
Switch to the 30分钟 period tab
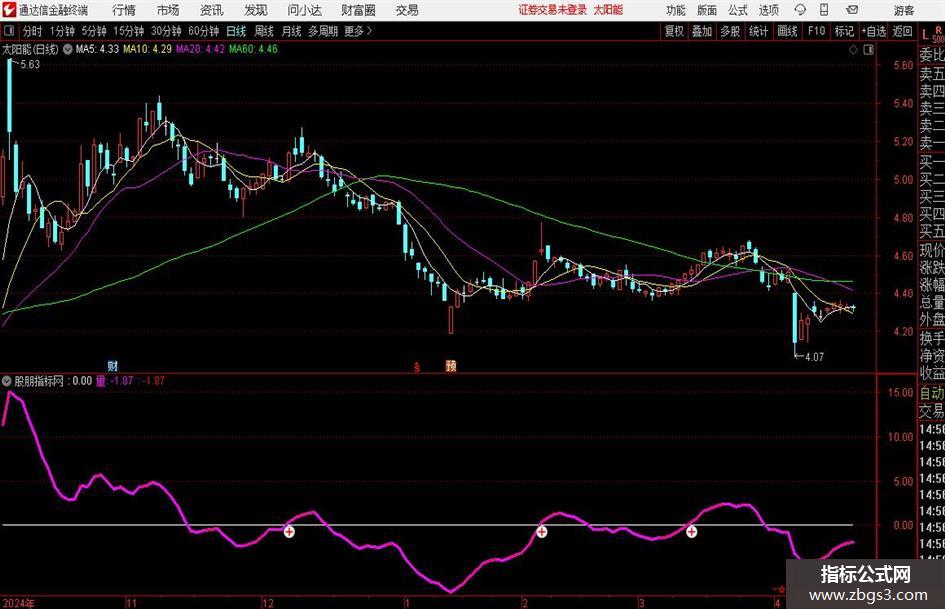[x=166, y=31]
